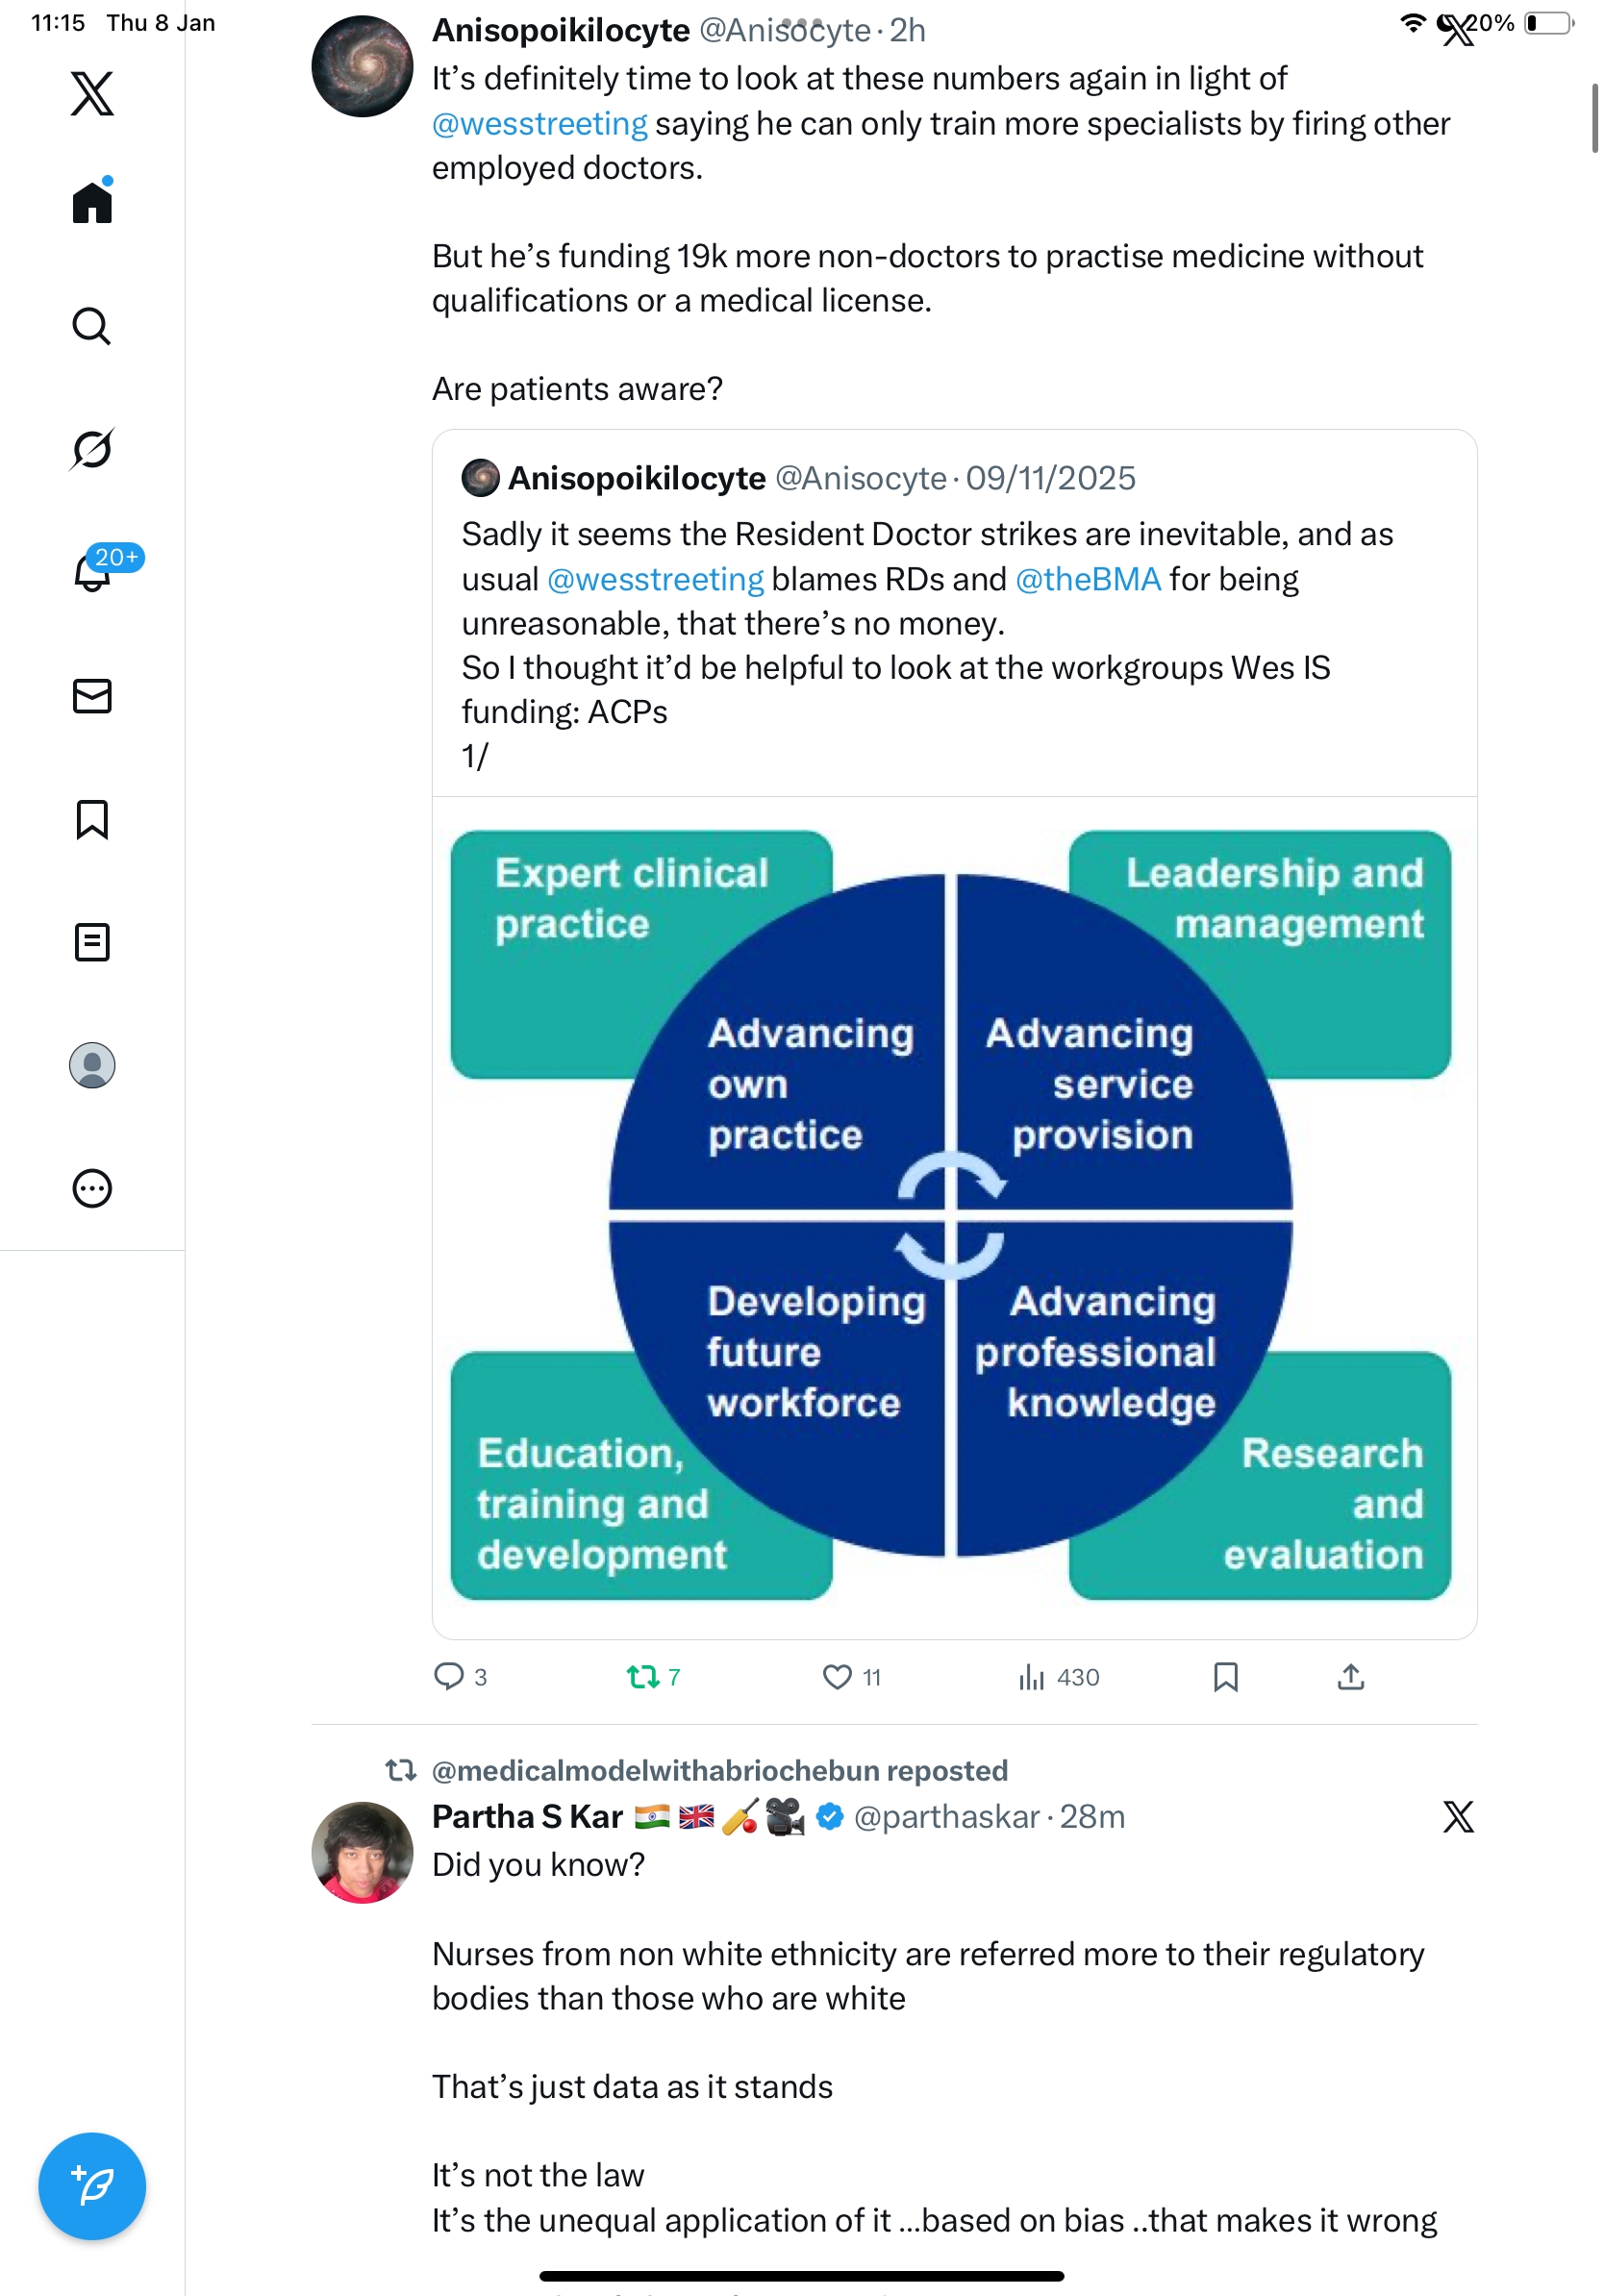Open the @wesstreeting mention in top post
1604x2296 pixels.
click(x=540, y=124)
